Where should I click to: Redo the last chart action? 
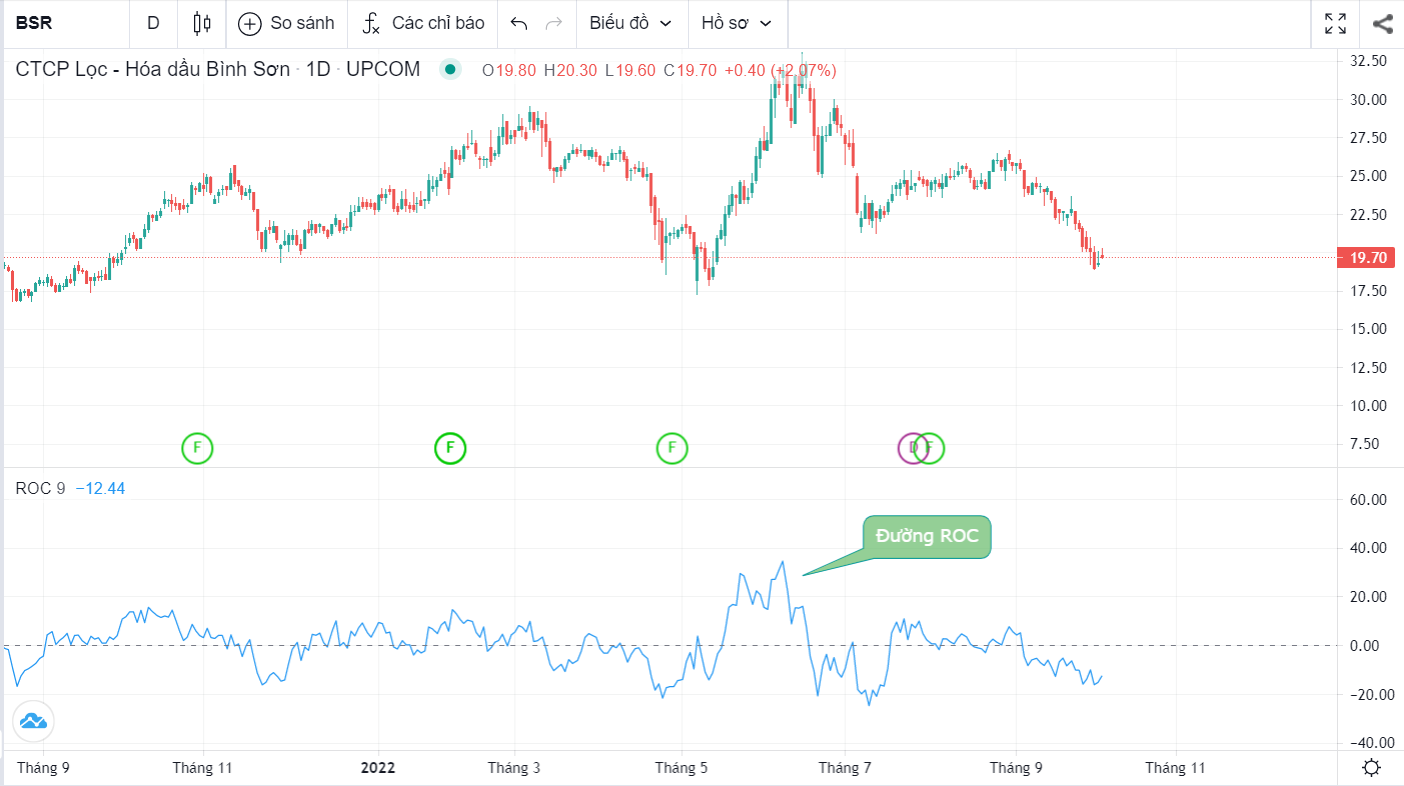click(x=553, y=23)
